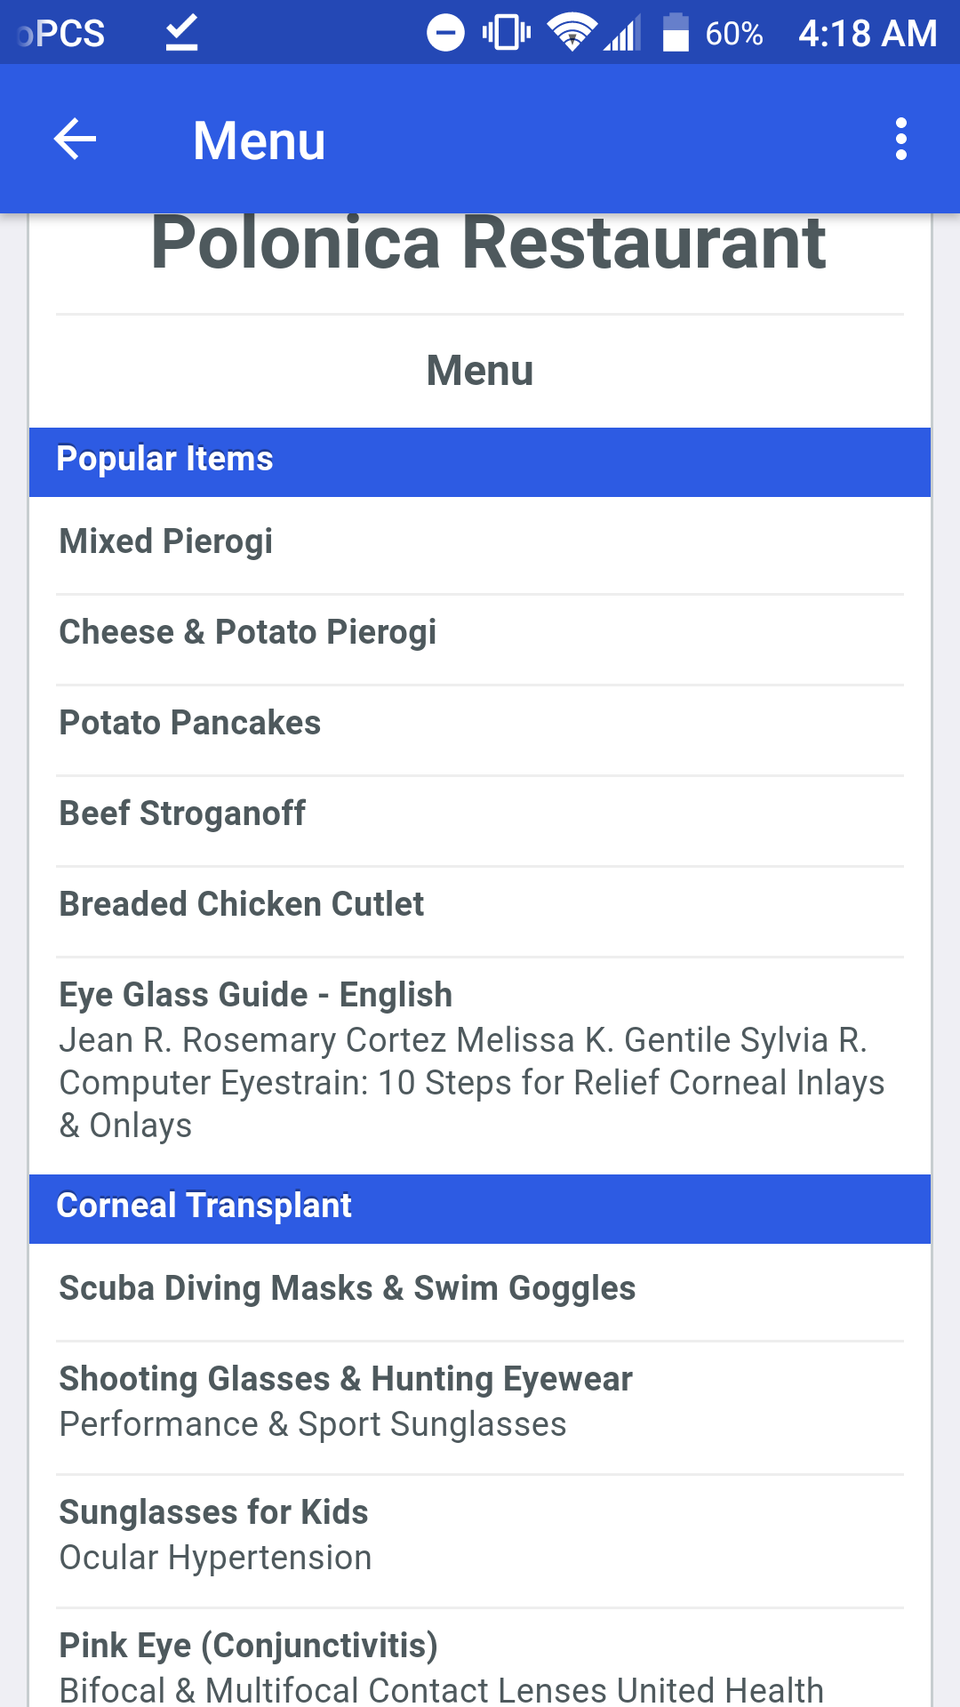Select Pink Eye (Conjunctivitis) entry
The width and height of the screenshot is (960, 1707).
pyautogui.click(x=249, y=1646)
